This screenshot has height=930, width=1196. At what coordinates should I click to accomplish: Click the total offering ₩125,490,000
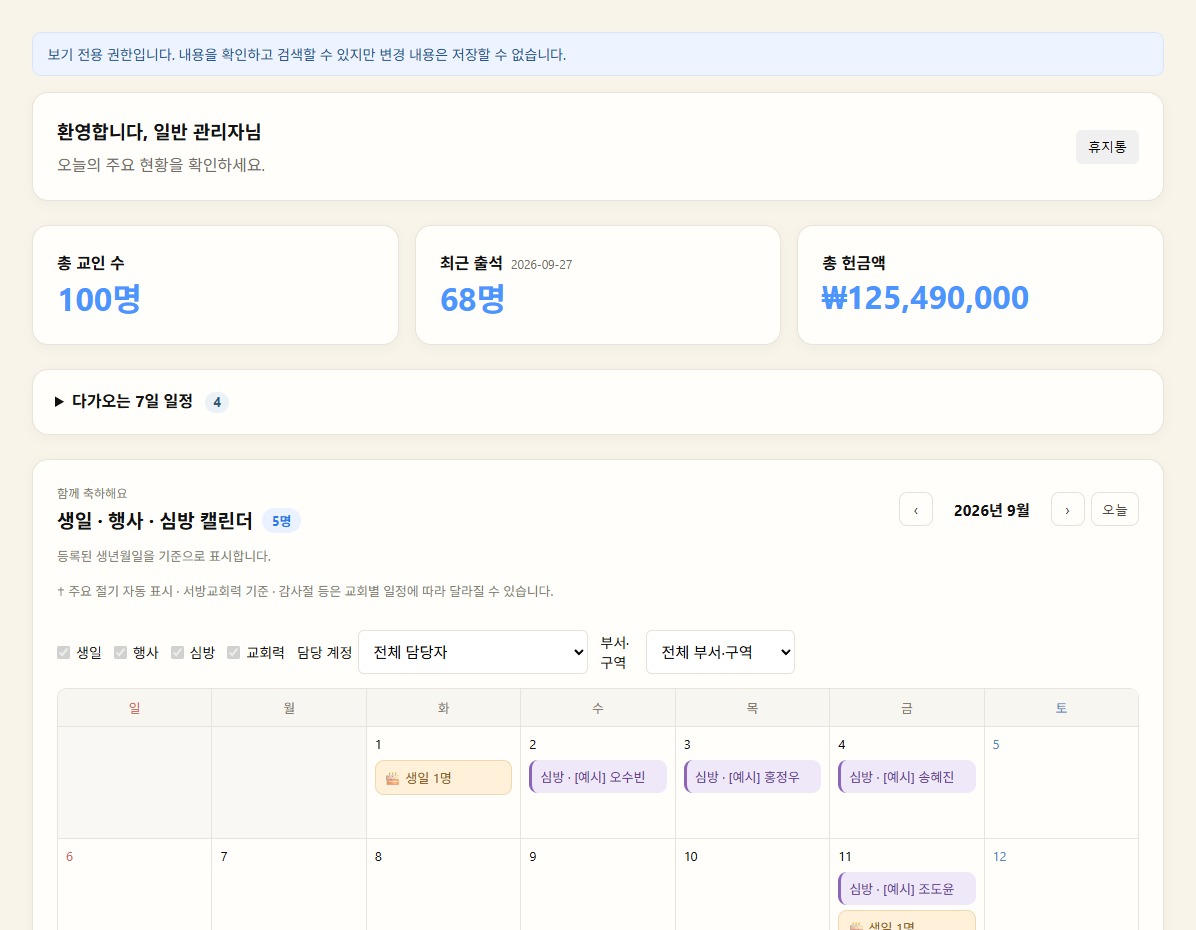925,298
